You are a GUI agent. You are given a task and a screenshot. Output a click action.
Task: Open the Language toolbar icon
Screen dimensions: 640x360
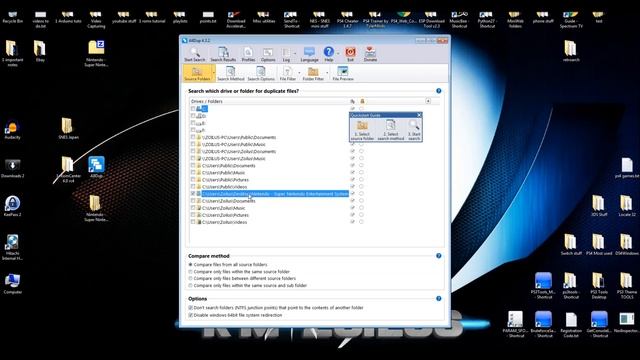[309, 54]
